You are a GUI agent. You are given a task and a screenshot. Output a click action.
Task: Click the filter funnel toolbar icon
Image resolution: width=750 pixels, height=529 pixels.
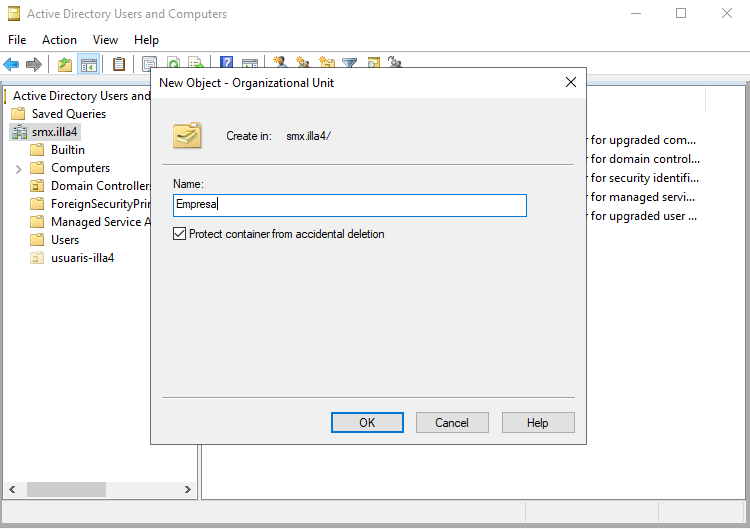(350, 65)
